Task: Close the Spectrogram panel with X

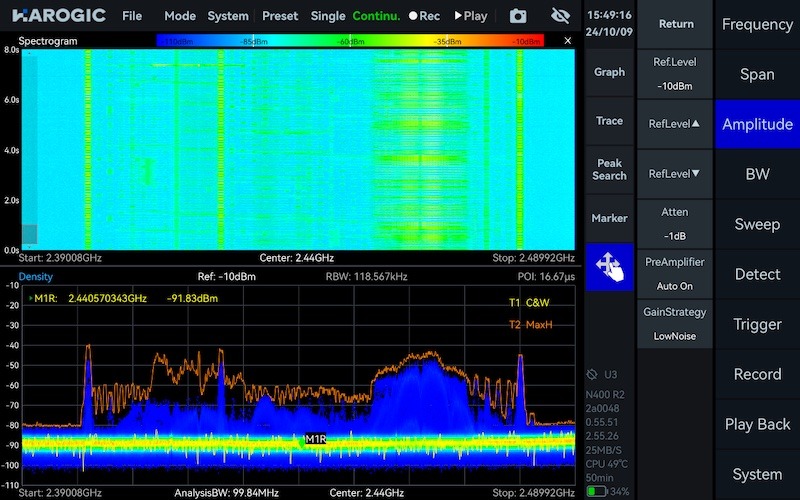Action: pos(568,41)
